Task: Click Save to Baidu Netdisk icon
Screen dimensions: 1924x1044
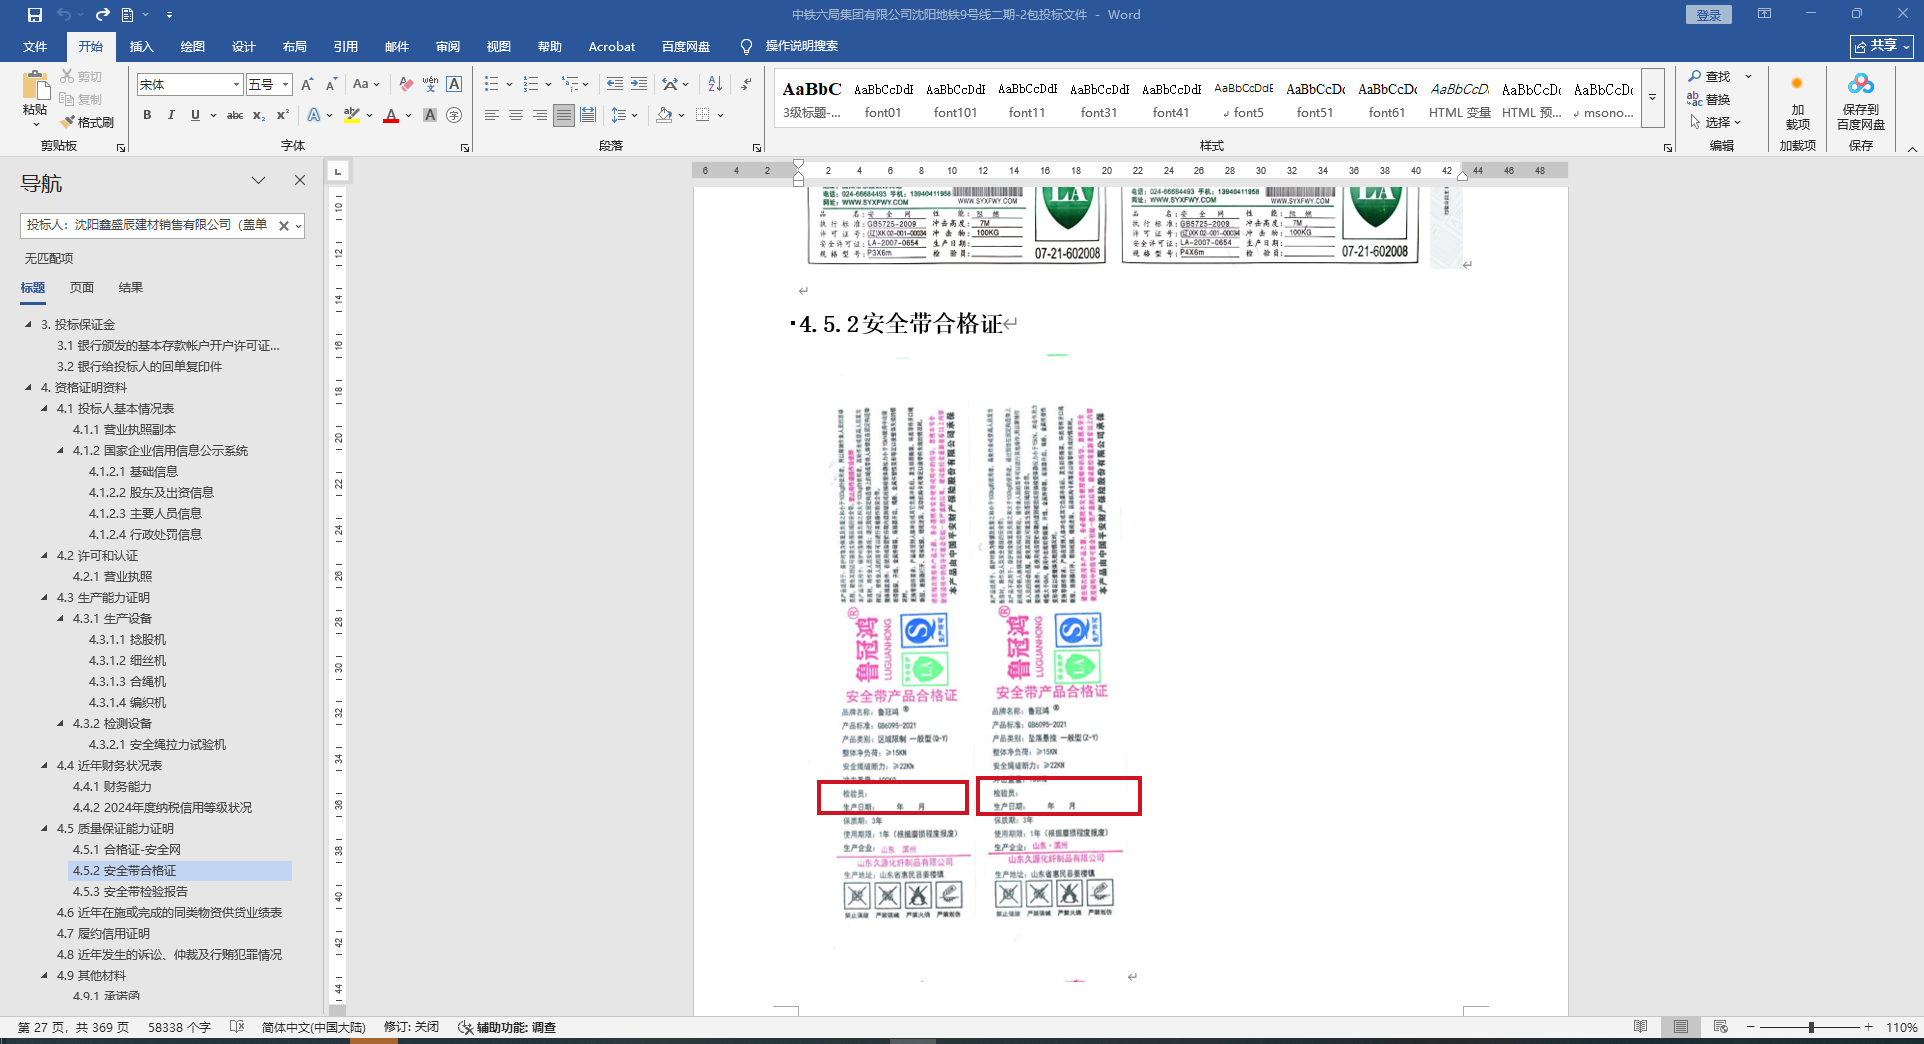Action: [1861, 103]
